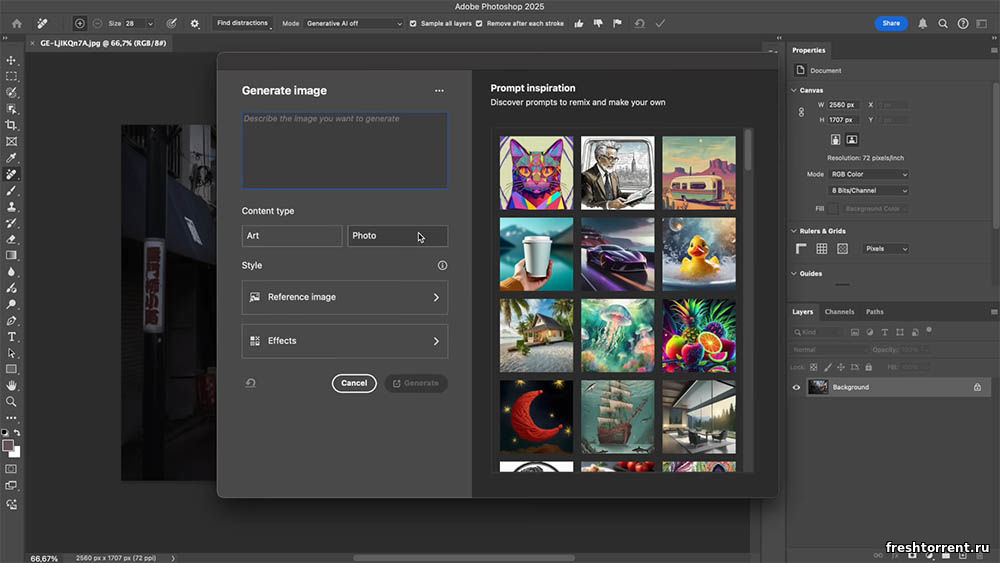Click the prompt description text field

click(344, 150)
